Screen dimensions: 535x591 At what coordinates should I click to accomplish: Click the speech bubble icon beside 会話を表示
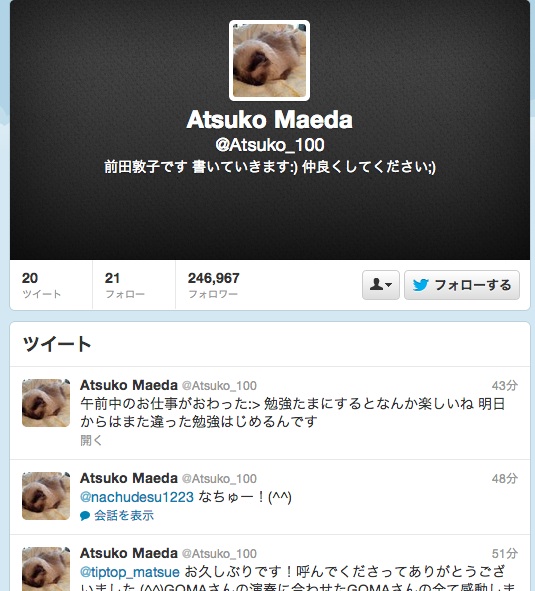pyautogui.click(x=85, y=516)
